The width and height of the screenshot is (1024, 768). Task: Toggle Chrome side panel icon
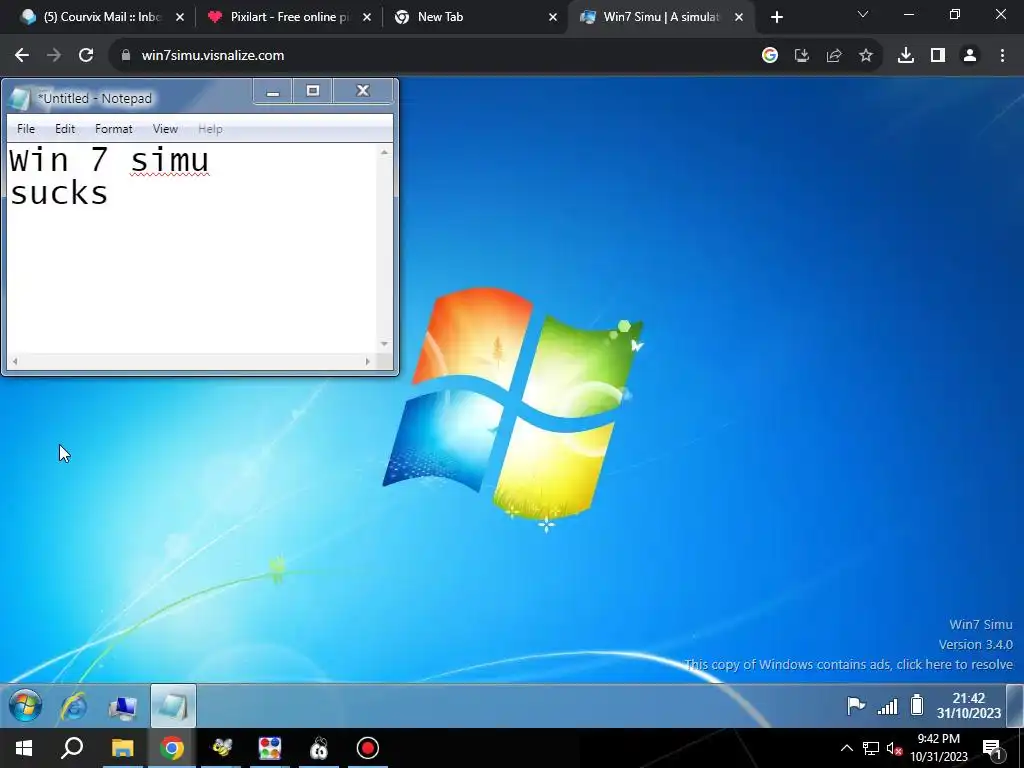tap(938, 56)
